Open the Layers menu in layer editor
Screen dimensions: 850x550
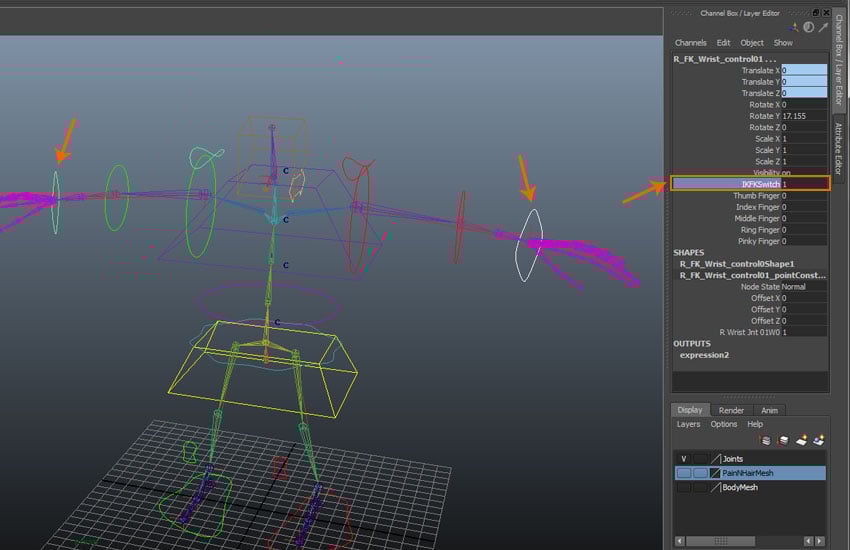688,424
